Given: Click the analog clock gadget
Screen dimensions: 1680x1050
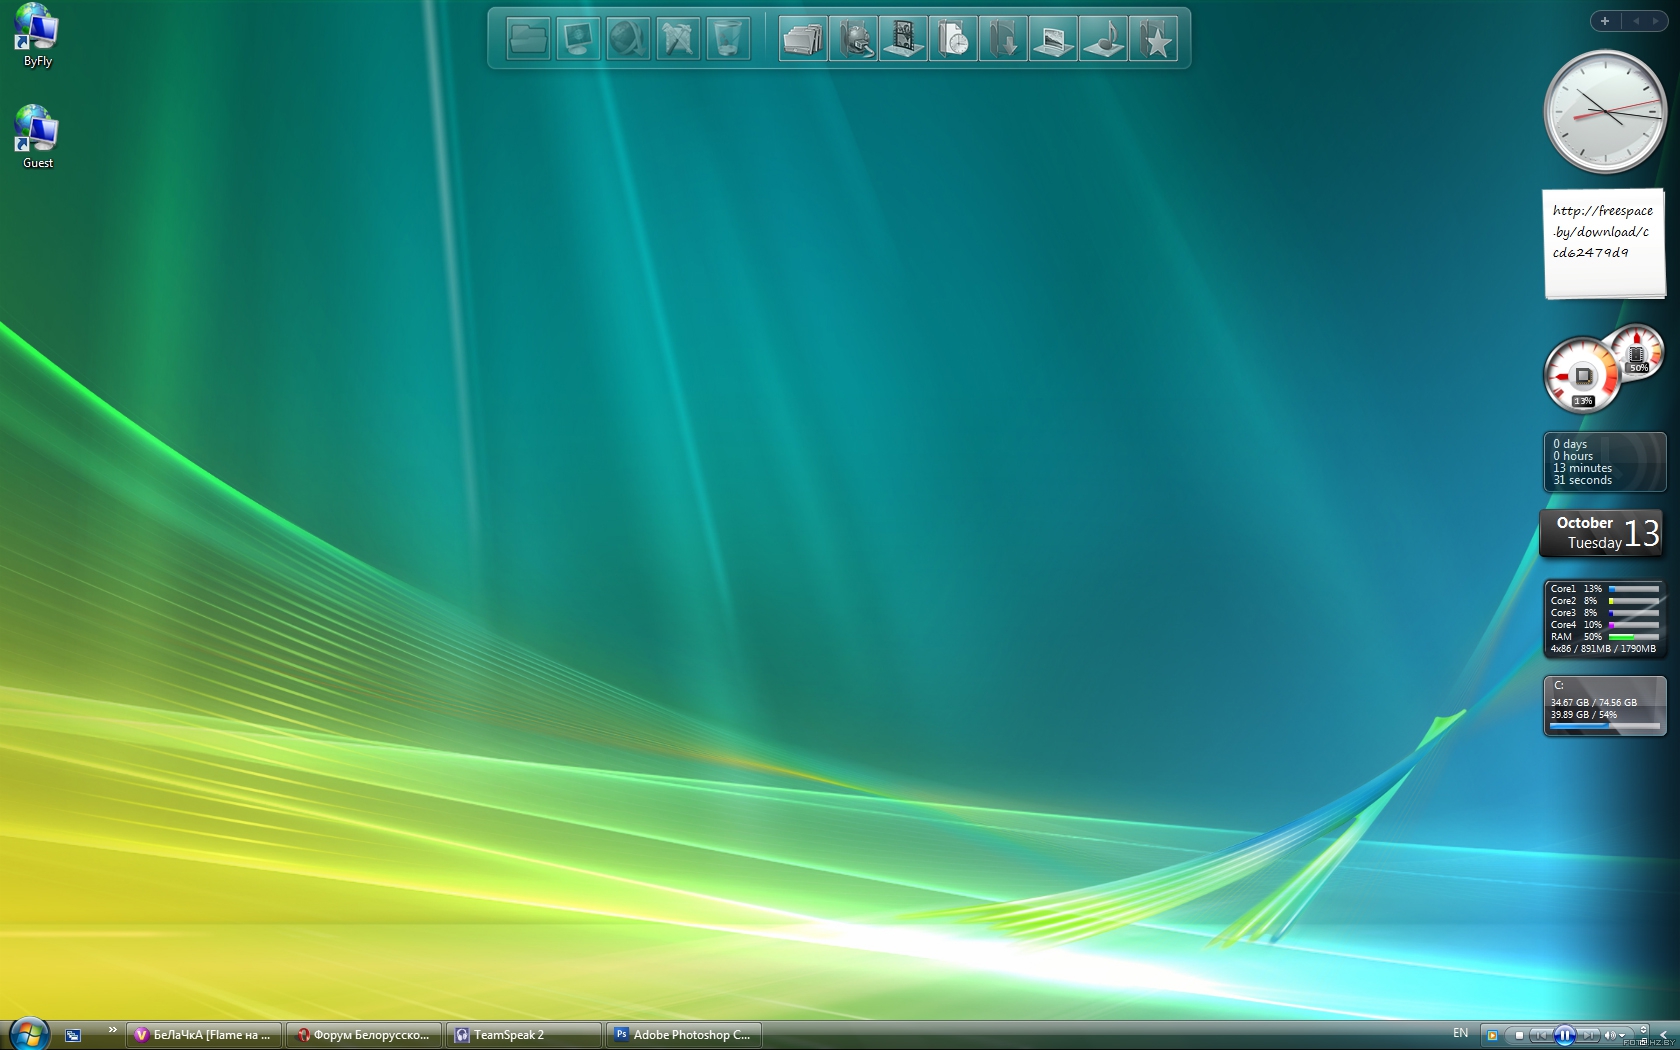Looking at the screenshot, I should pyautogui.click(x=1605, y=112).
